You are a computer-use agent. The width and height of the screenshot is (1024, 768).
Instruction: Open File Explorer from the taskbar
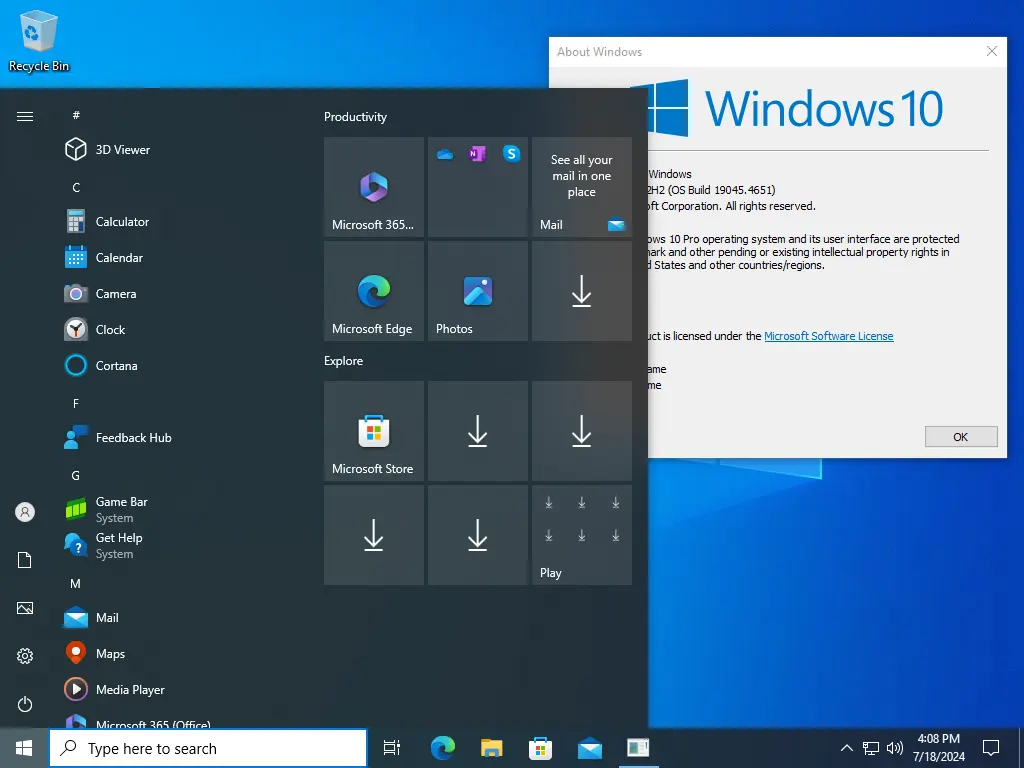tap(492, 748)
